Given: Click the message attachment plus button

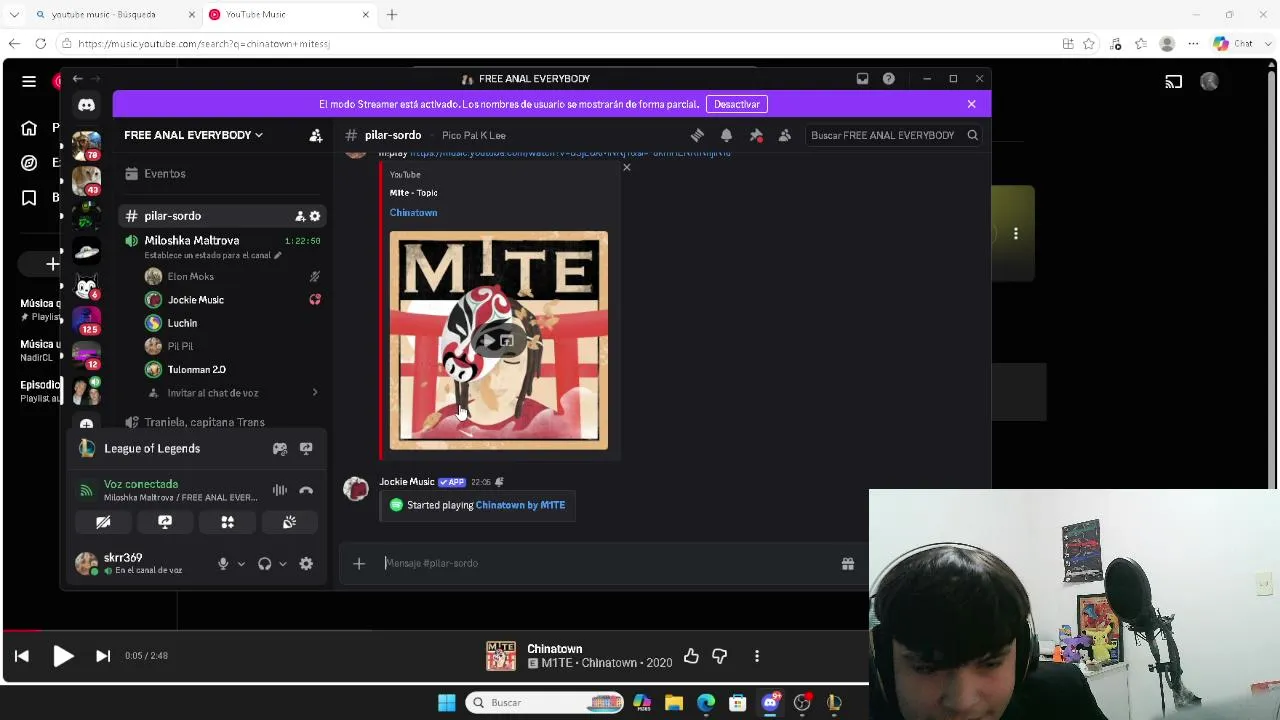Looking at the screenshot, I should click(359, 564).
